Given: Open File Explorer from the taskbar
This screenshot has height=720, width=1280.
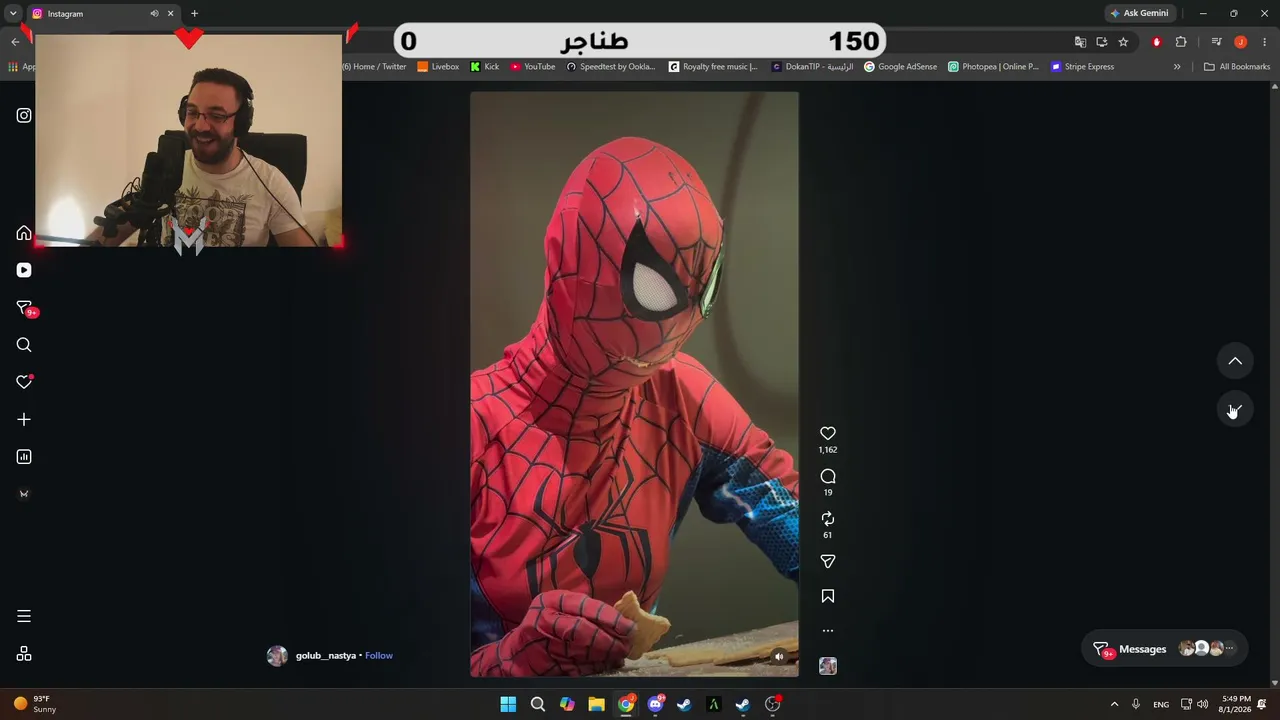Looking at the screenshot, I should tap(596, 704).
